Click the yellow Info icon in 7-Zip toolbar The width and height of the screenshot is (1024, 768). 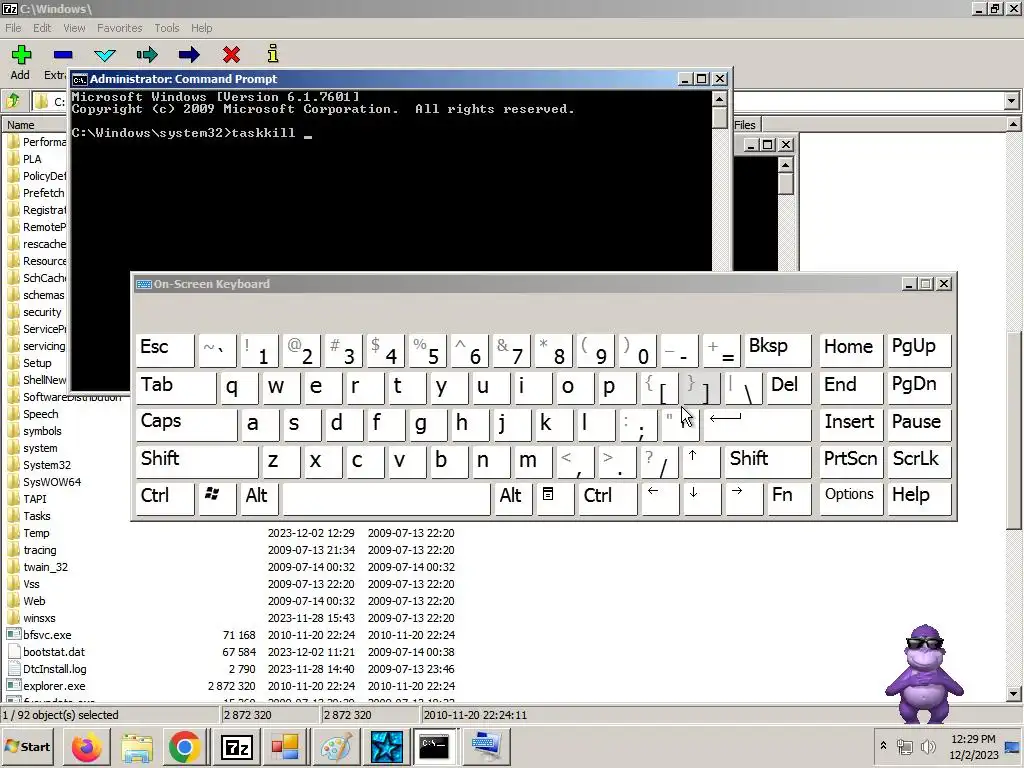coord(273,54)
